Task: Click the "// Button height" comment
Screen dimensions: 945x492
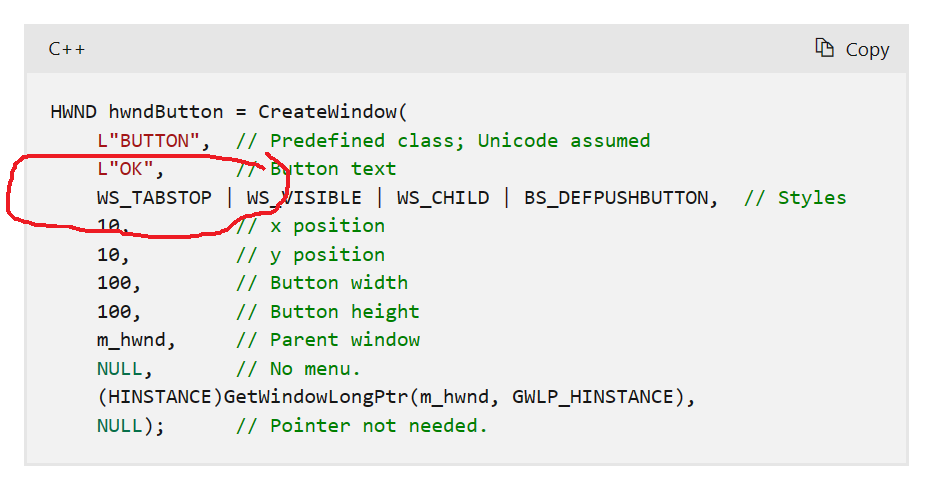Action: point(328,311)
